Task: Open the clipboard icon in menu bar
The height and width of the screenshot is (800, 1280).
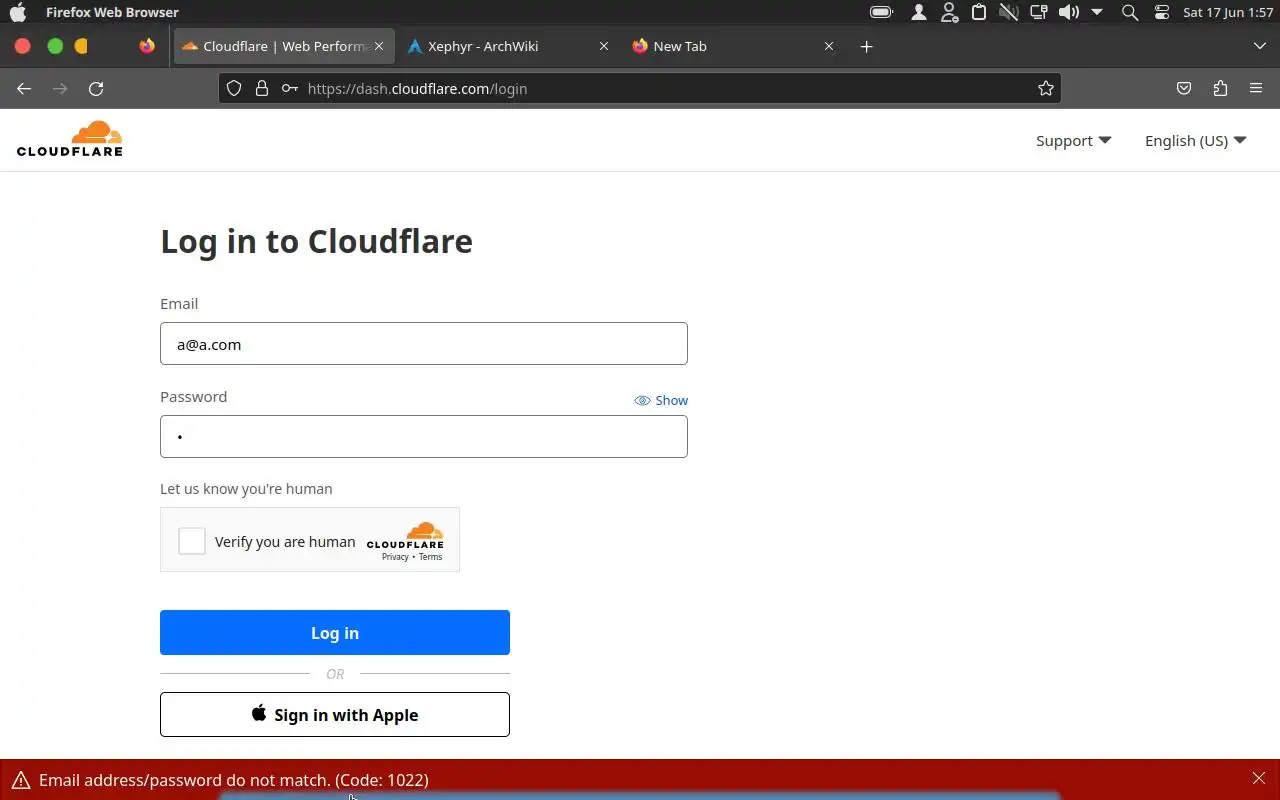Action: pyautogui.click(x=979, y=13)
